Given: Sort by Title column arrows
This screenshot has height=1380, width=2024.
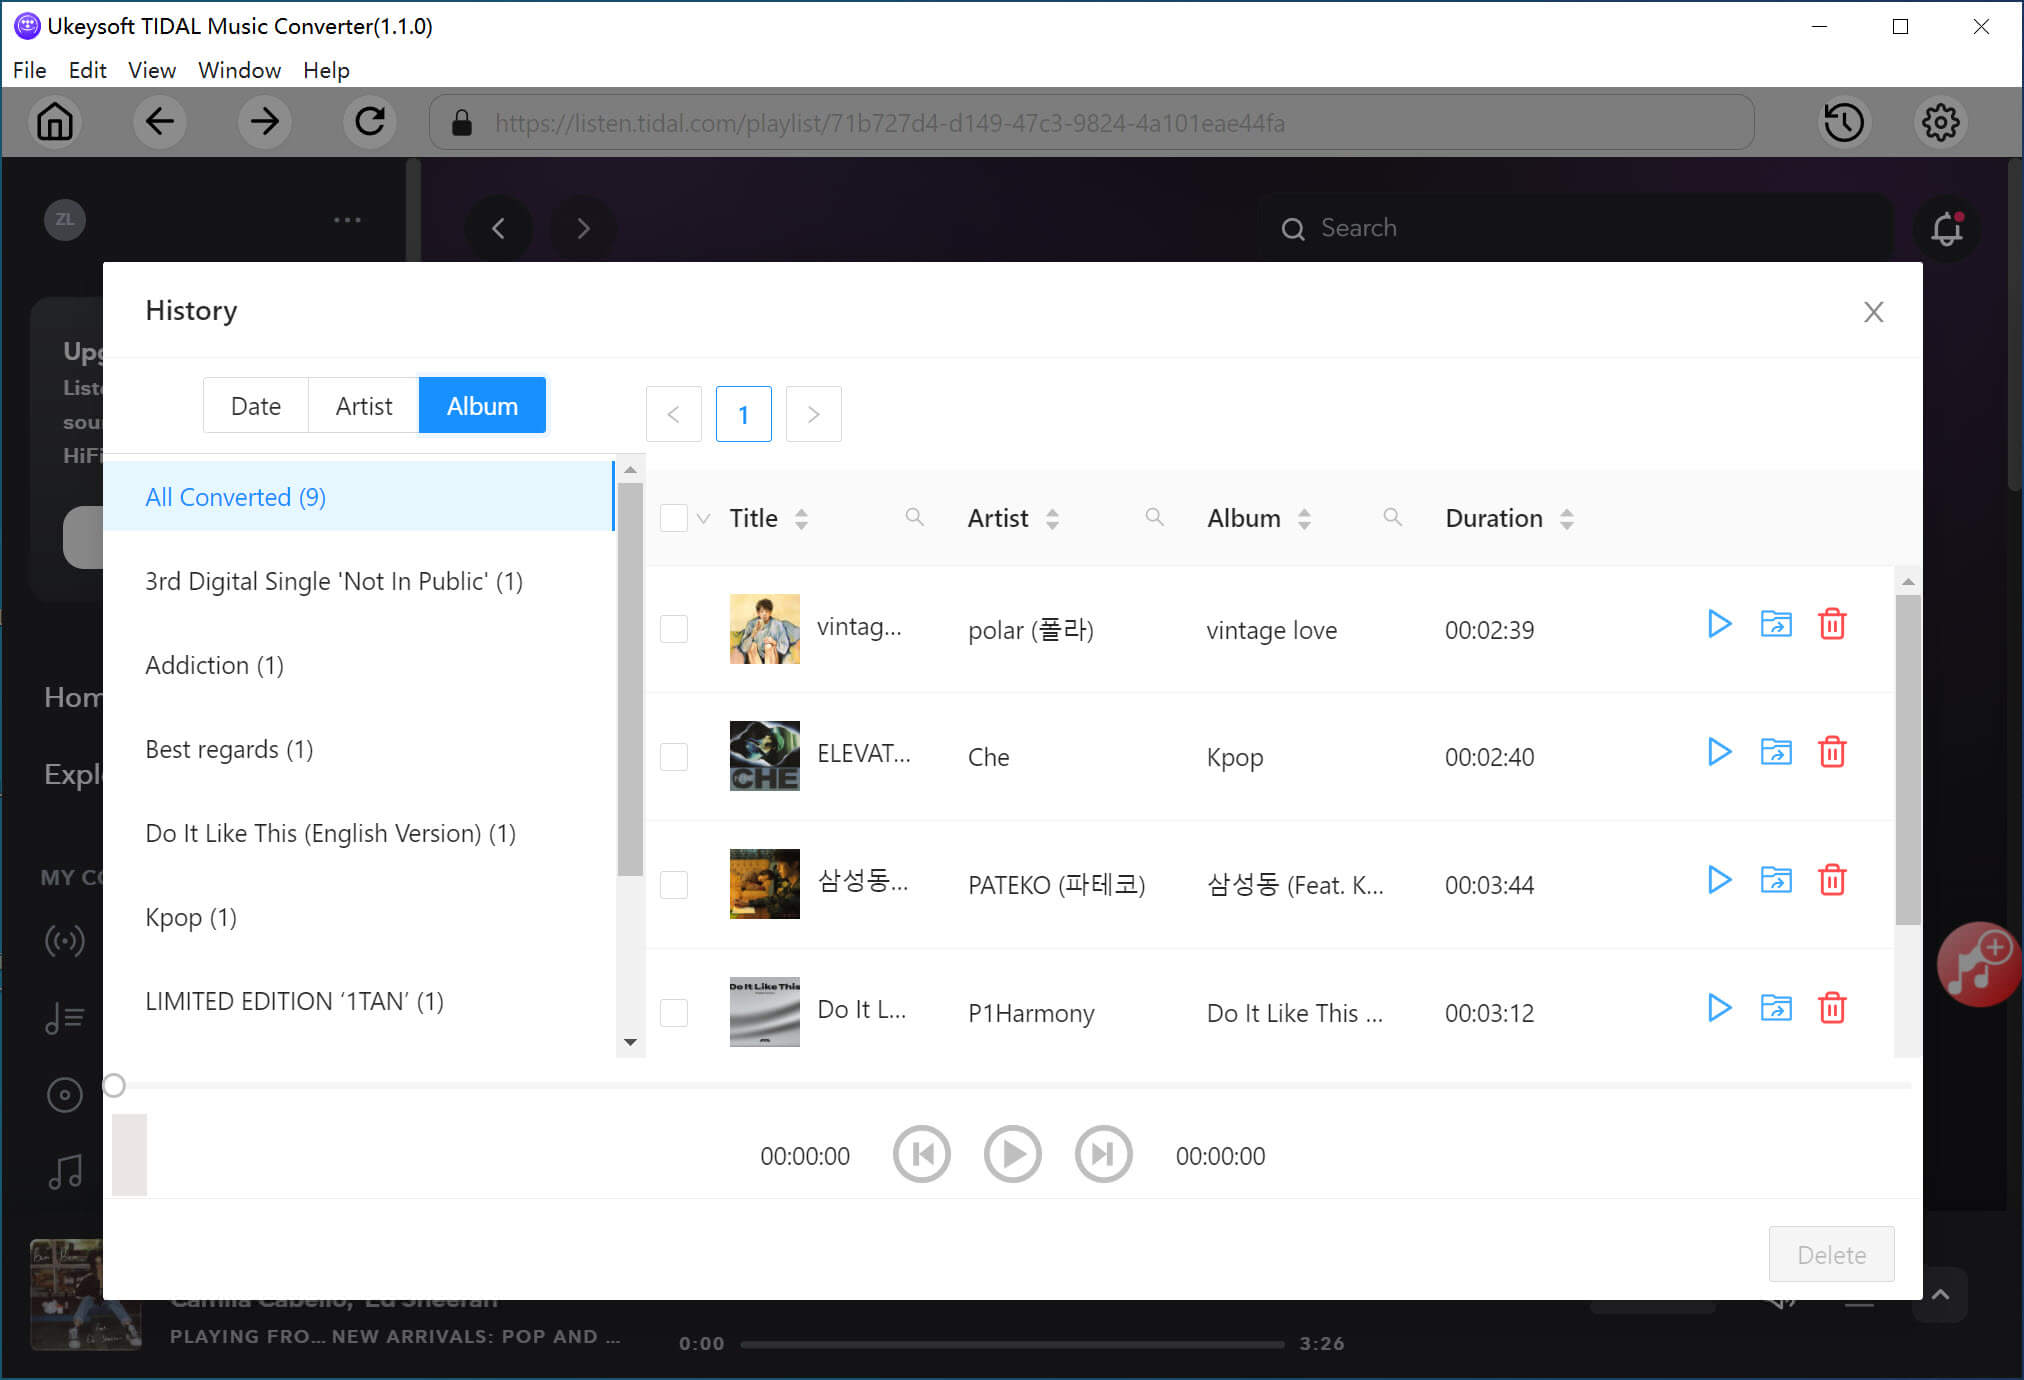Looking at the screenshot, I should [801, 518].
